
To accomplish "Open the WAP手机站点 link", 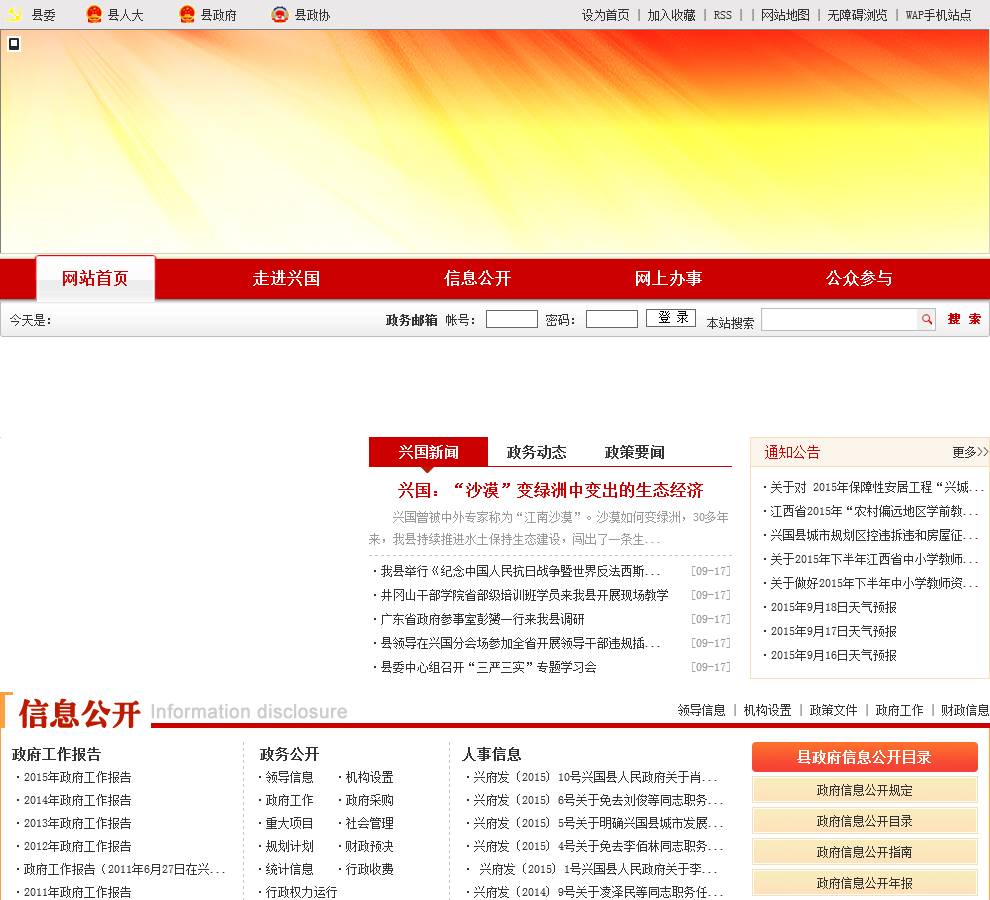I will click(939, 15).
